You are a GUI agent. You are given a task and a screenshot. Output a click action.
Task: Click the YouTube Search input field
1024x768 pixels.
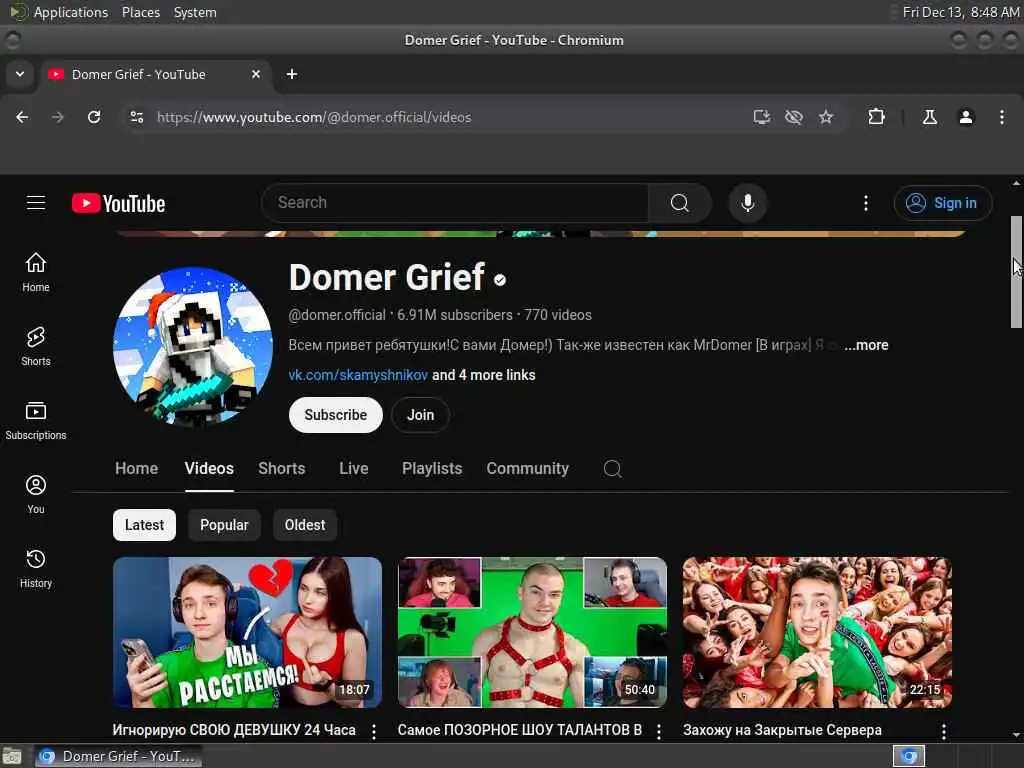[x=455, y=203]
